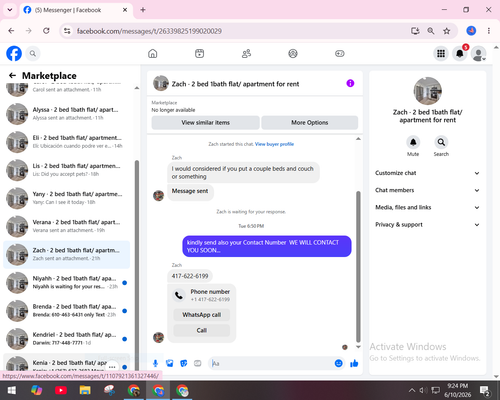Bookmark this page with star icon
The height and width of the screenshot is (400, 500).
point(447,31)
